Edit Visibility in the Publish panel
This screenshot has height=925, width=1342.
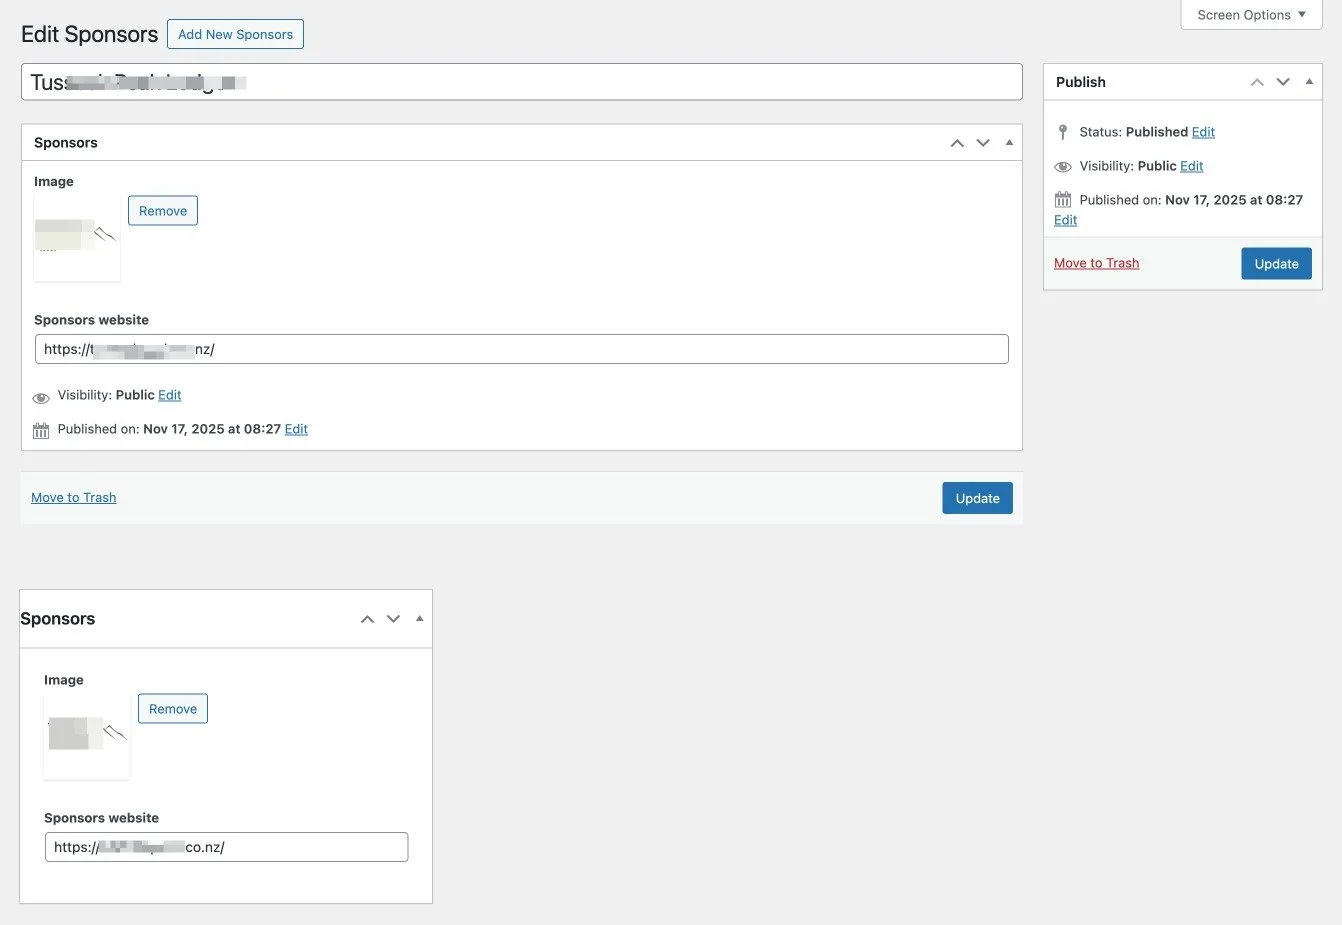1191,166
